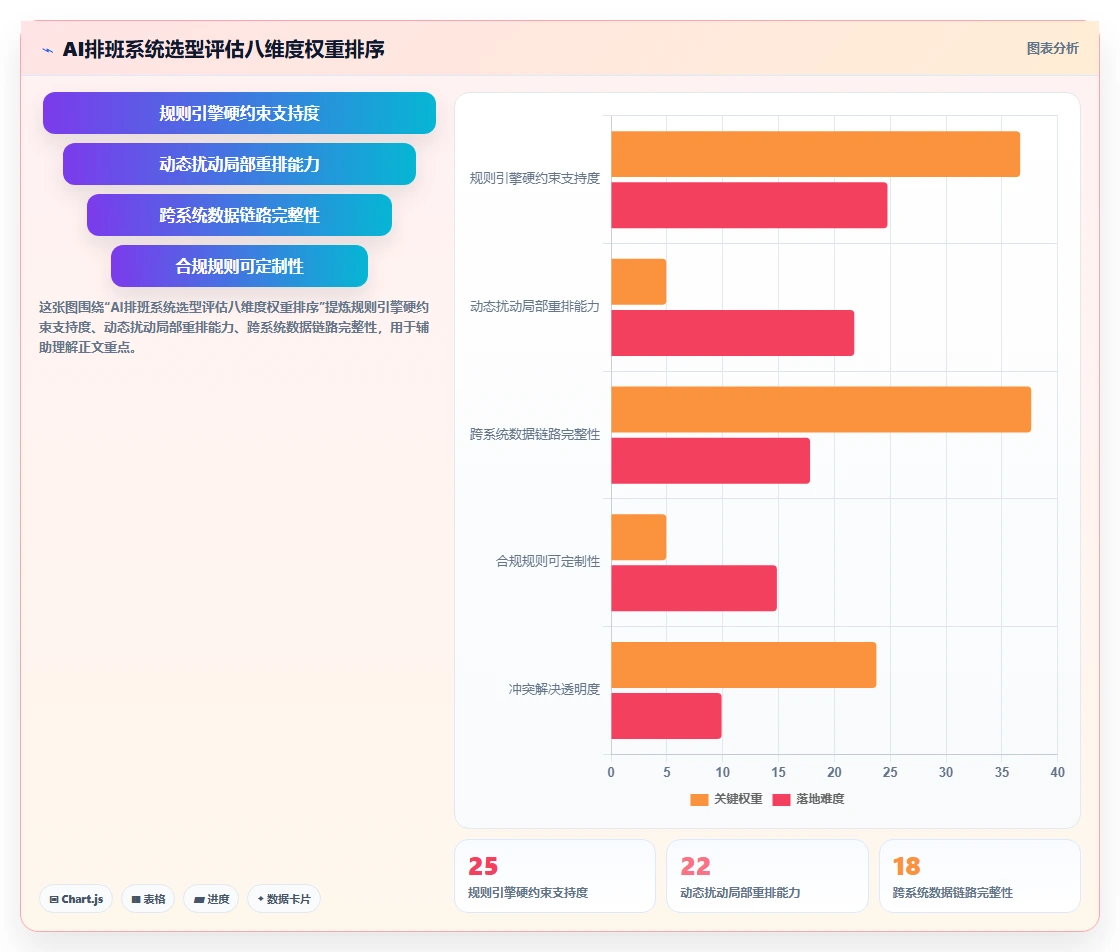Click the card caption 动态扰动局部重排能力
This screenshot has height=952, width=1120.
pos(740,893)
